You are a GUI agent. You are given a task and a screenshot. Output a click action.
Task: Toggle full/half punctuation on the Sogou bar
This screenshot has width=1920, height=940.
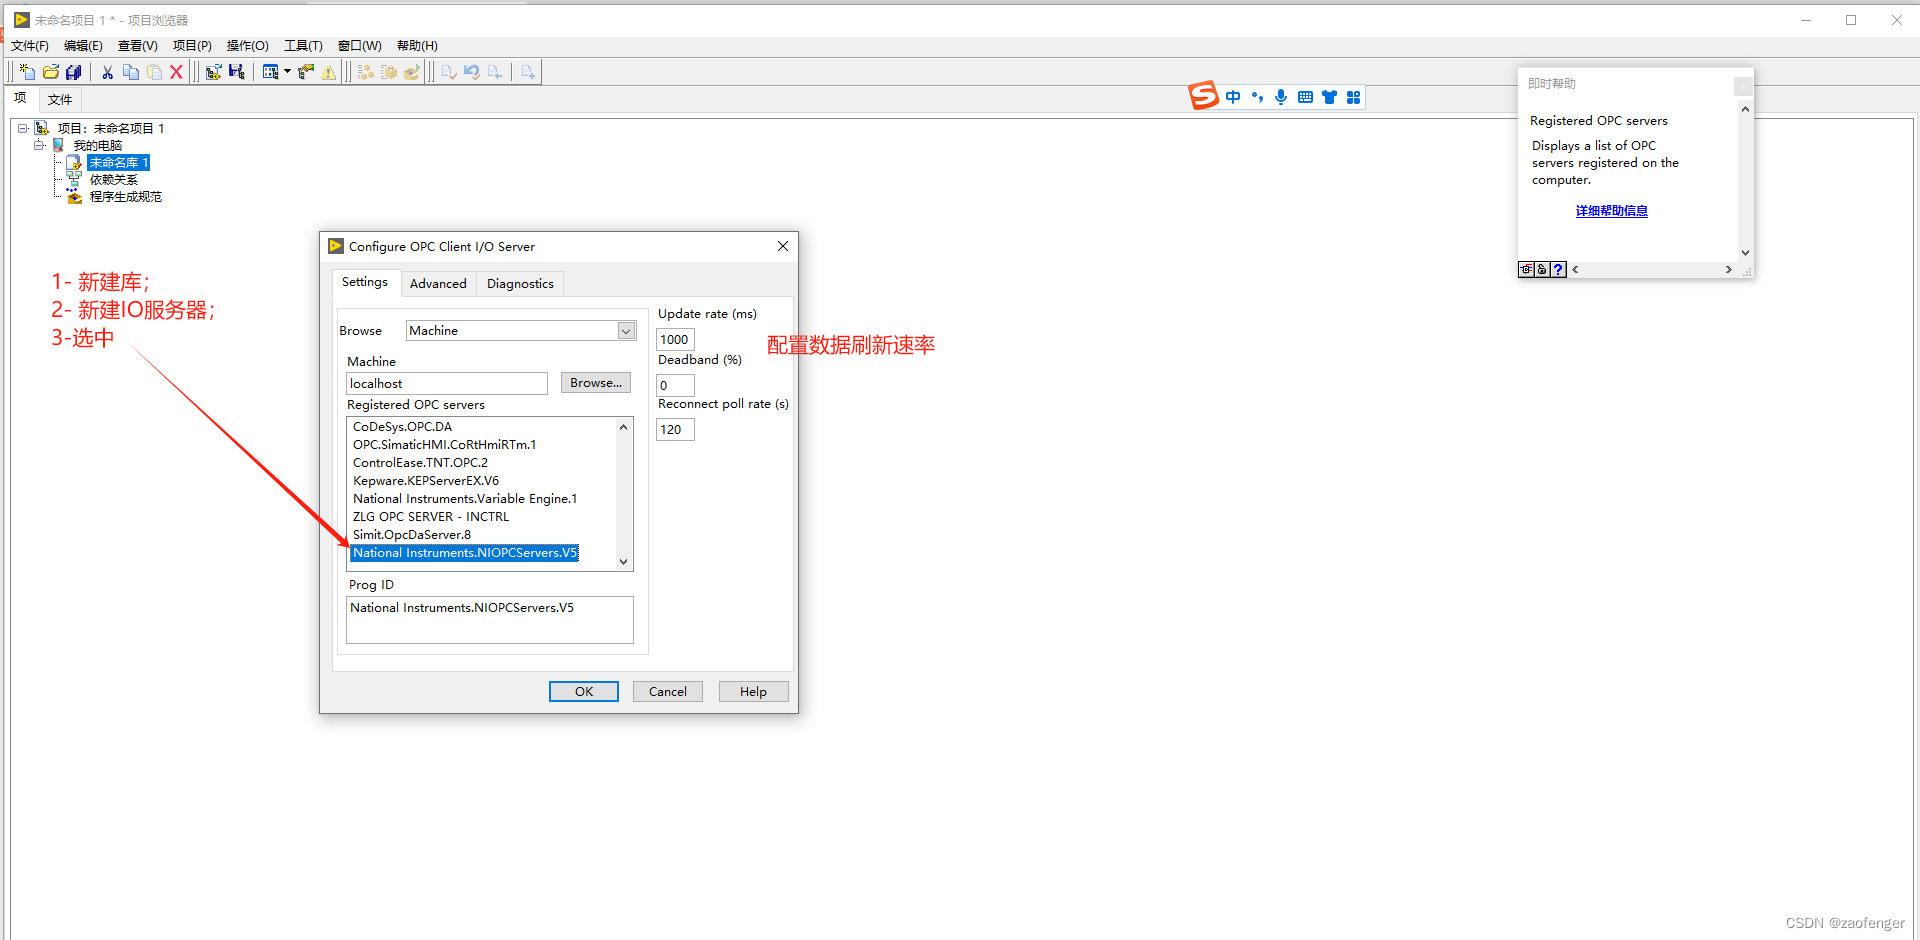(x=1257, y=96)
